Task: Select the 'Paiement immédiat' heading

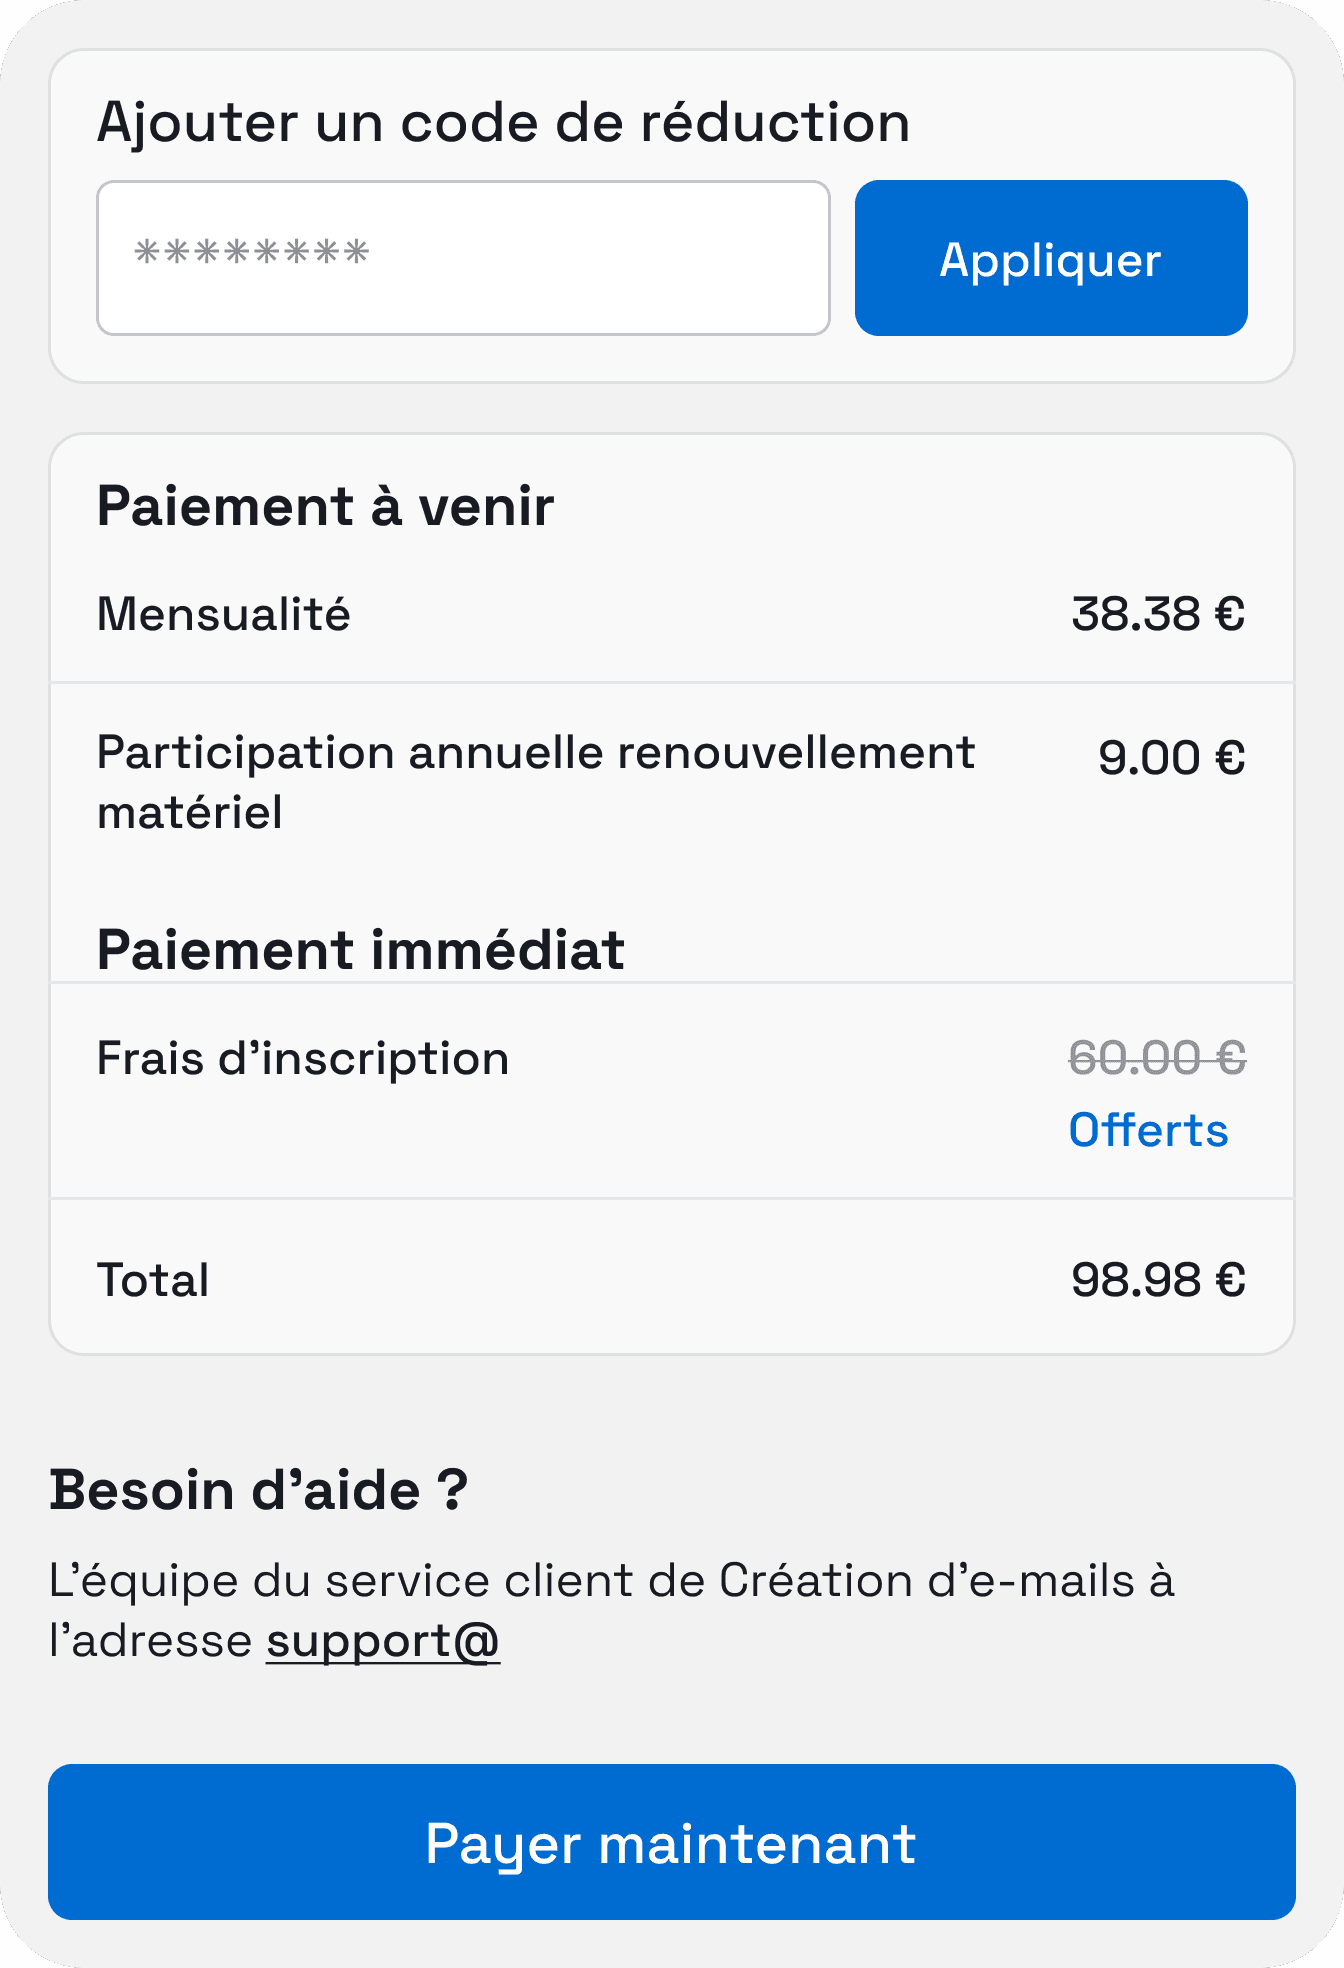Action: tap(360, 950)
